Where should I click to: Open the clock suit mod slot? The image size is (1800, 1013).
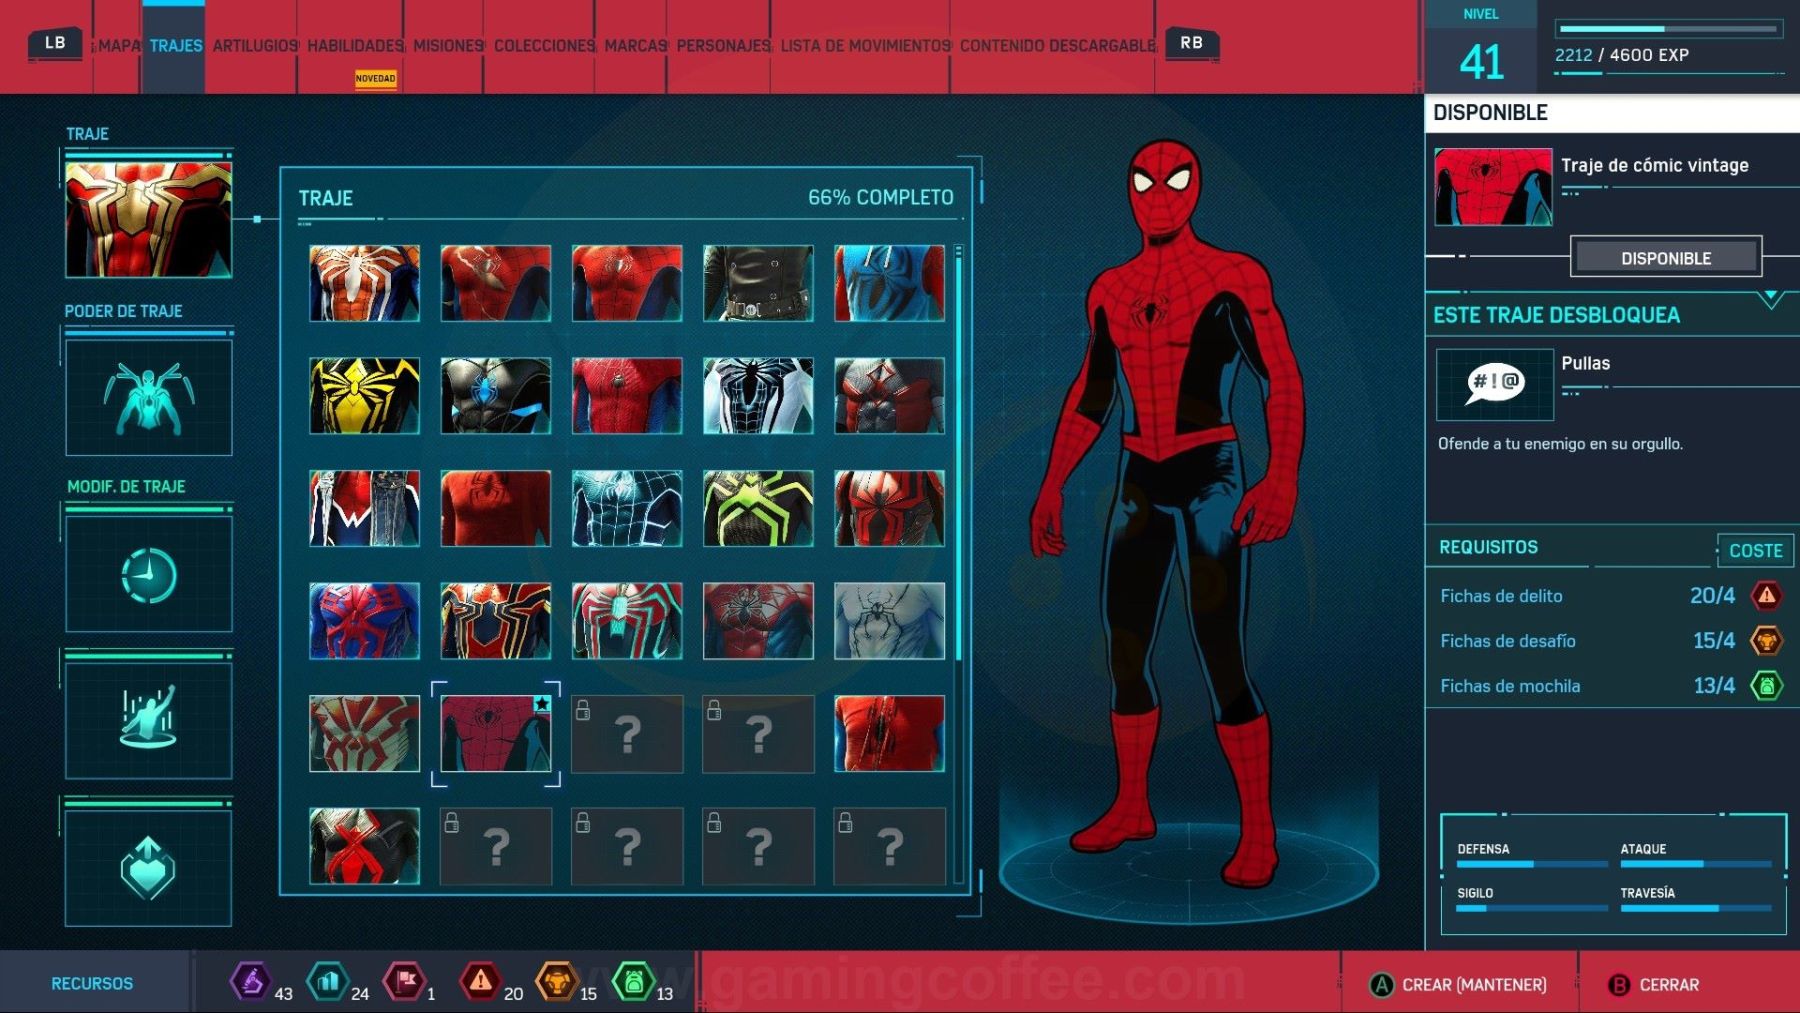tap(148, 574)
